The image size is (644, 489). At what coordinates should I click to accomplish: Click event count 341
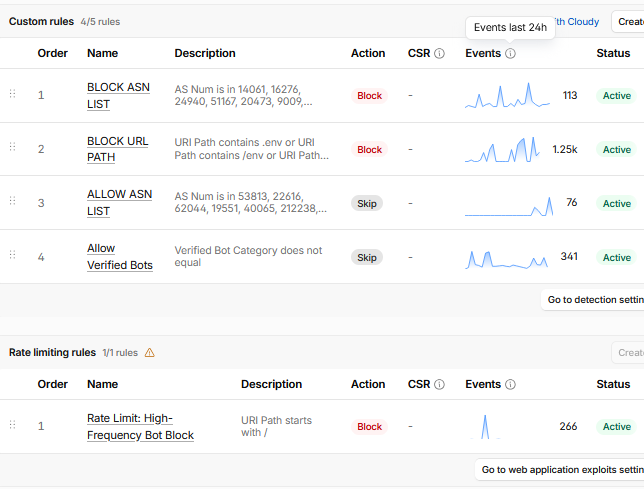click(569, 257)
